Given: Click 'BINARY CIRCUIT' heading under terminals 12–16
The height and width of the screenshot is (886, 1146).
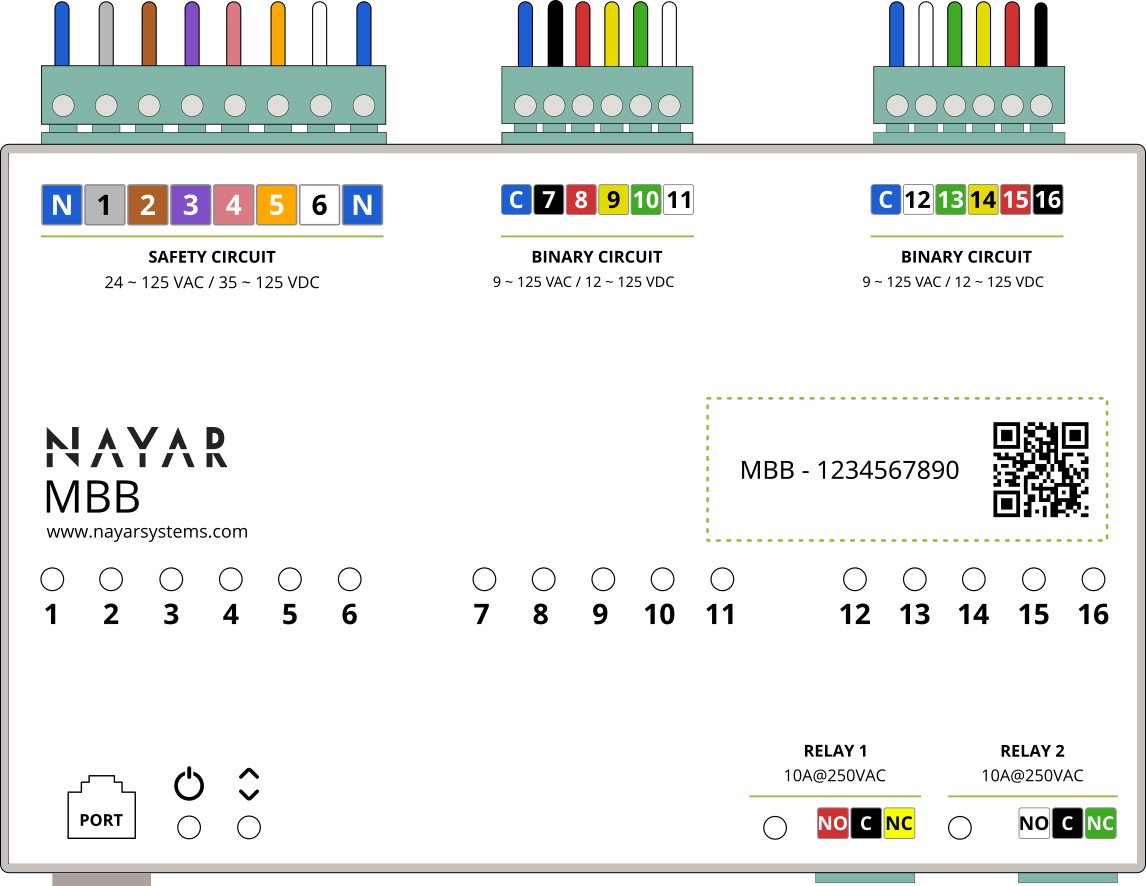Looking at the screenshot, I should click(x=966, y=257).
